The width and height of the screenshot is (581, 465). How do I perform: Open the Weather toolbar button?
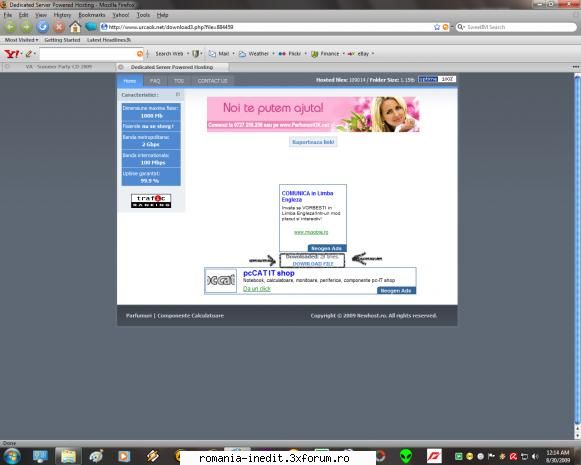[254, 54]
